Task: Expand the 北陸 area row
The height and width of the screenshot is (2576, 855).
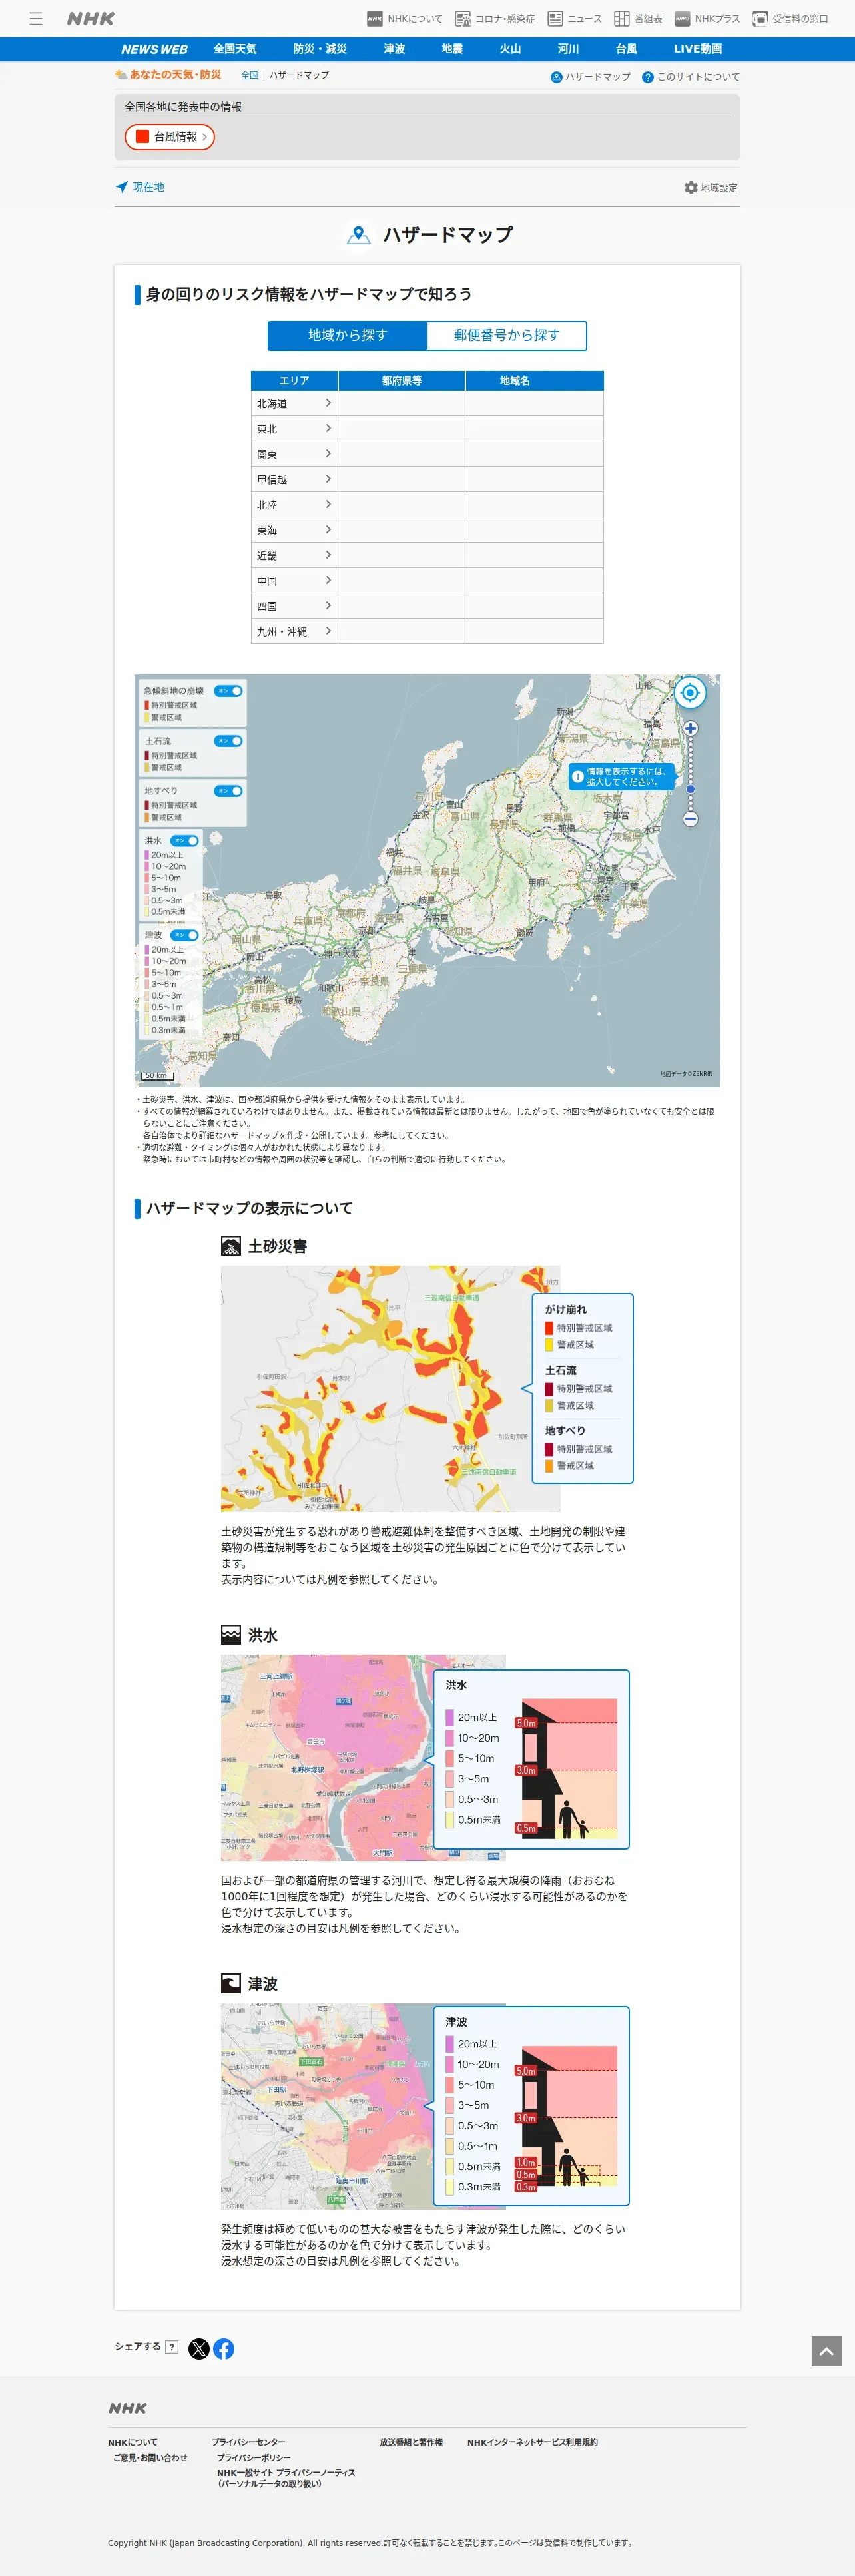Action: tap(294, 504)
